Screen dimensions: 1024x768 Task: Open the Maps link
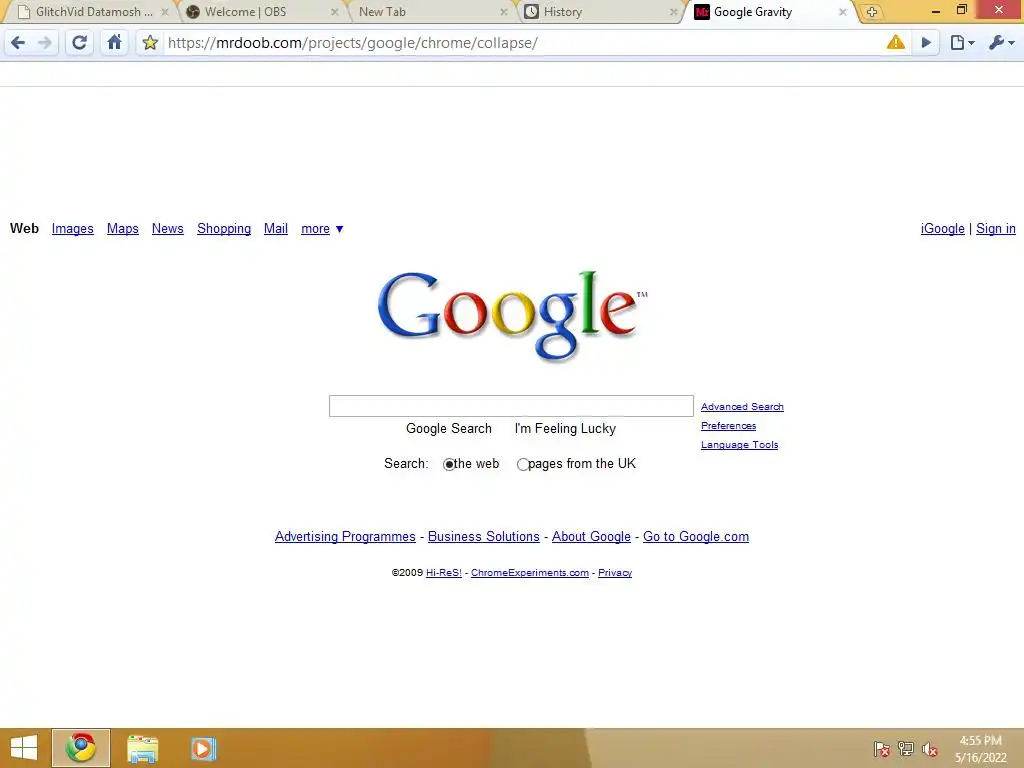pyautogui.click(x=123, y=229)
